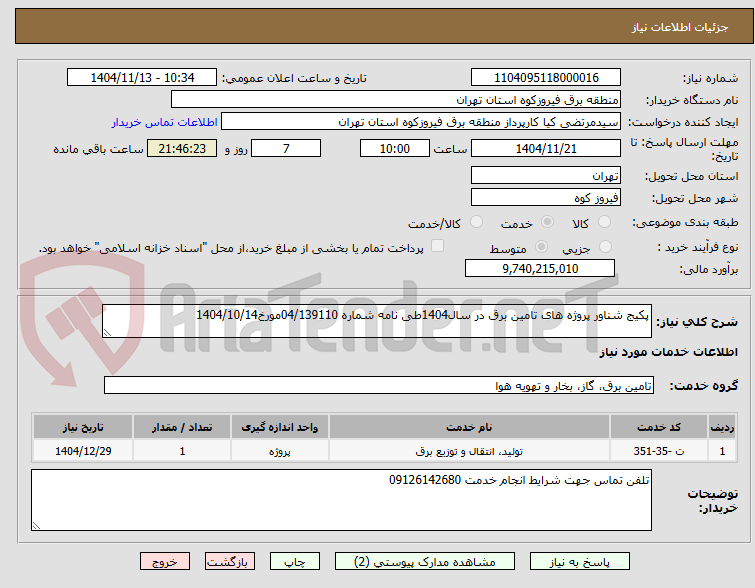Click the شماره نیاز field 1104095118000016
This screenshot has height=588, width=755.
[546, 78]
